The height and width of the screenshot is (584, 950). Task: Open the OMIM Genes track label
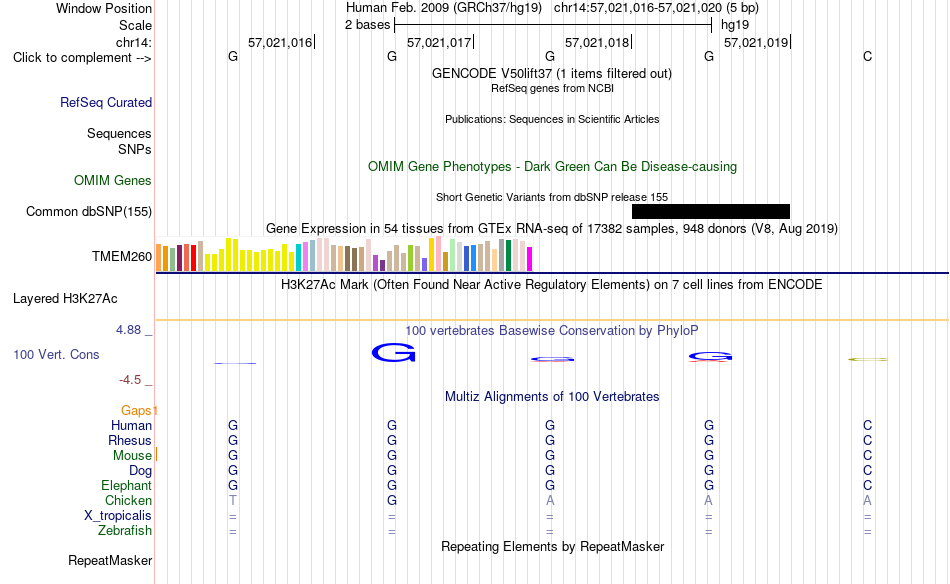tap(113, 181)
